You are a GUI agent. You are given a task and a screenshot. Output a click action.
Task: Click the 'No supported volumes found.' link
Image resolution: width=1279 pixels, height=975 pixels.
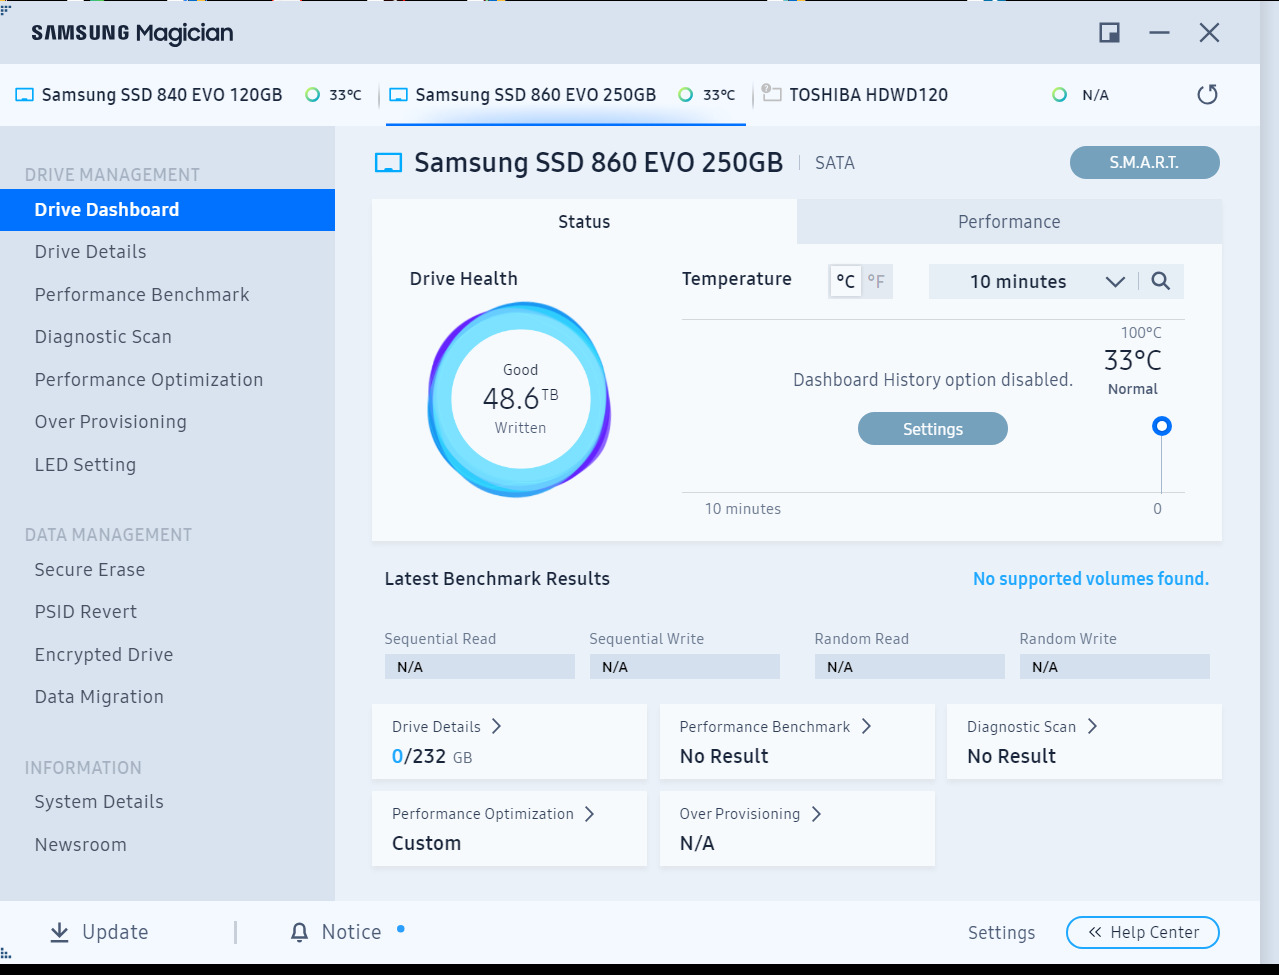coord(1091,579)
